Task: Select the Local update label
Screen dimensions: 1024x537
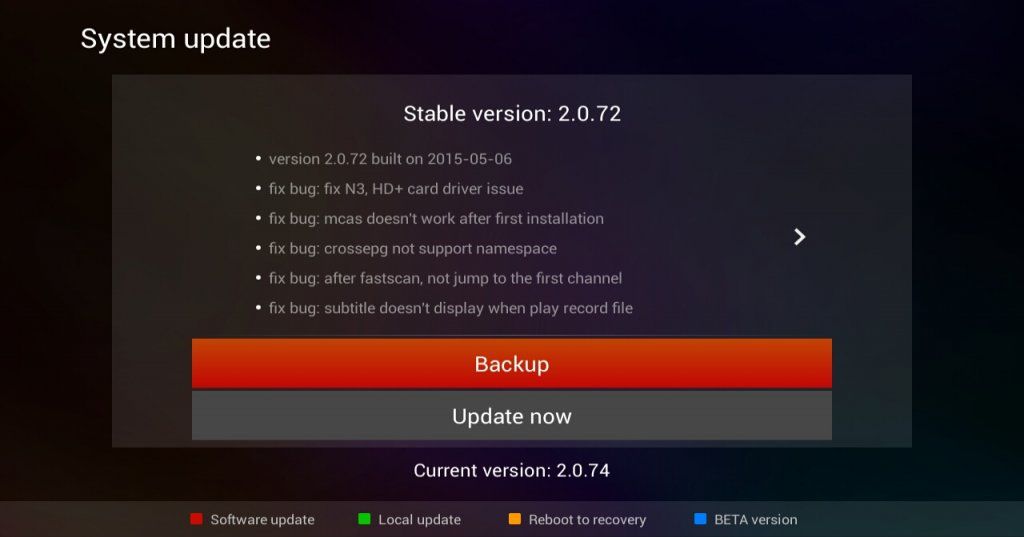Action: [419, 519]
